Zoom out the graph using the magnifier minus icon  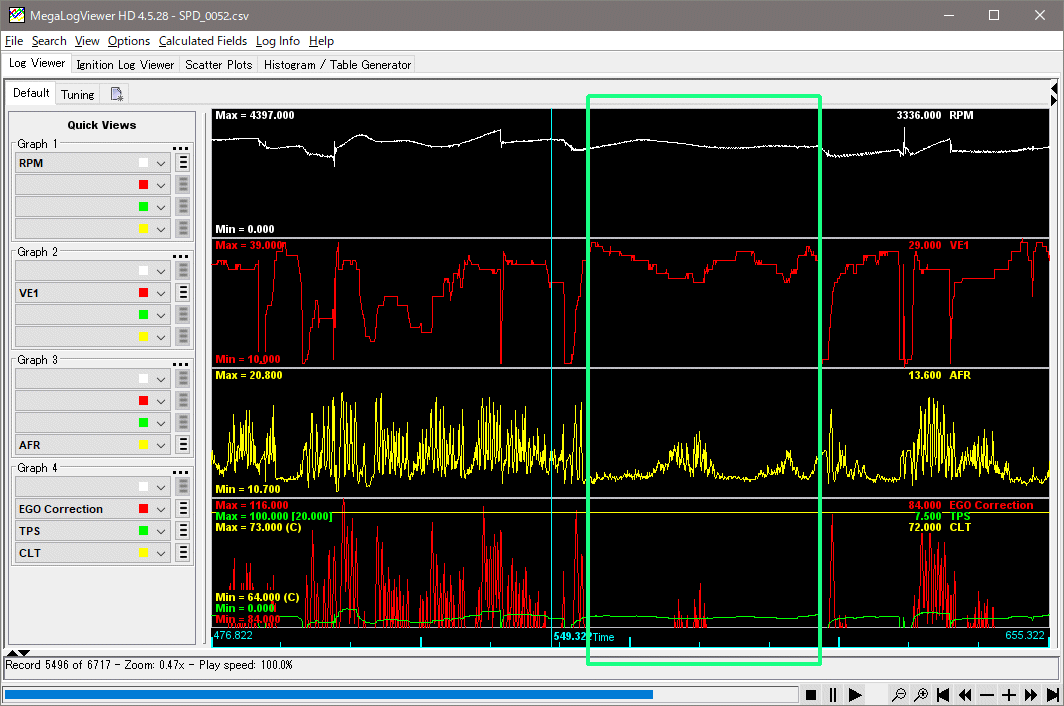click(x=900, y=694)
